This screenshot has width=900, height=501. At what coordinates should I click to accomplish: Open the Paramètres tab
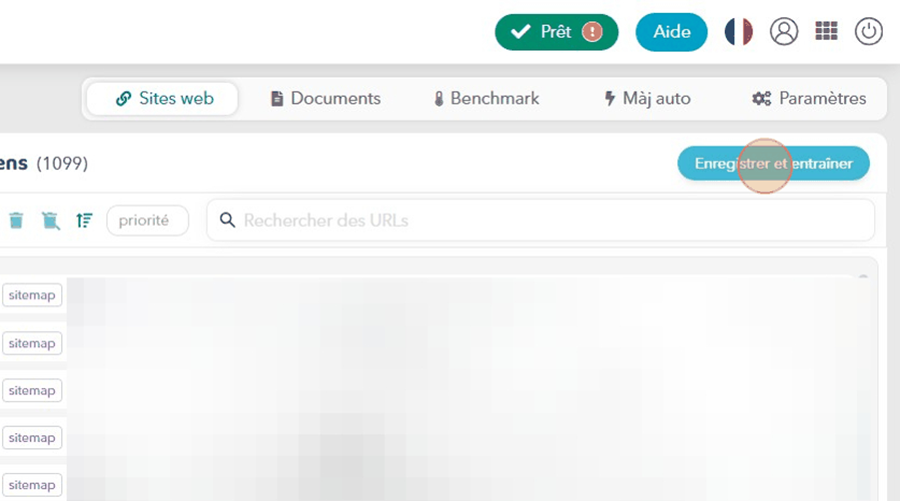pyautogui.click(x=809, y=98)
